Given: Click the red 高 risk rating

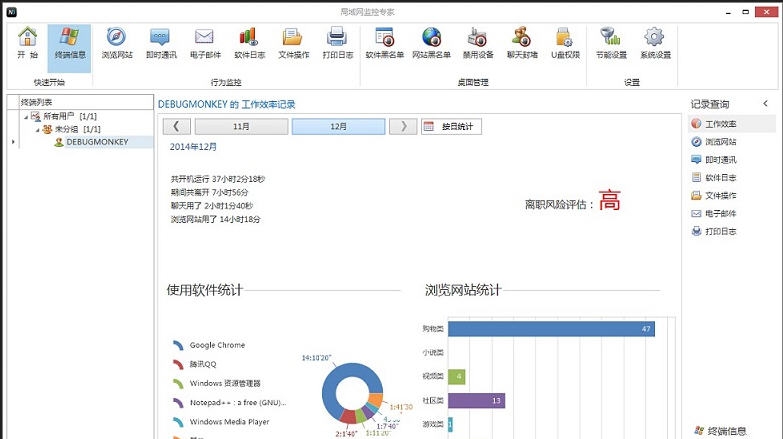Looking at the screenshot, I should 609,200.
